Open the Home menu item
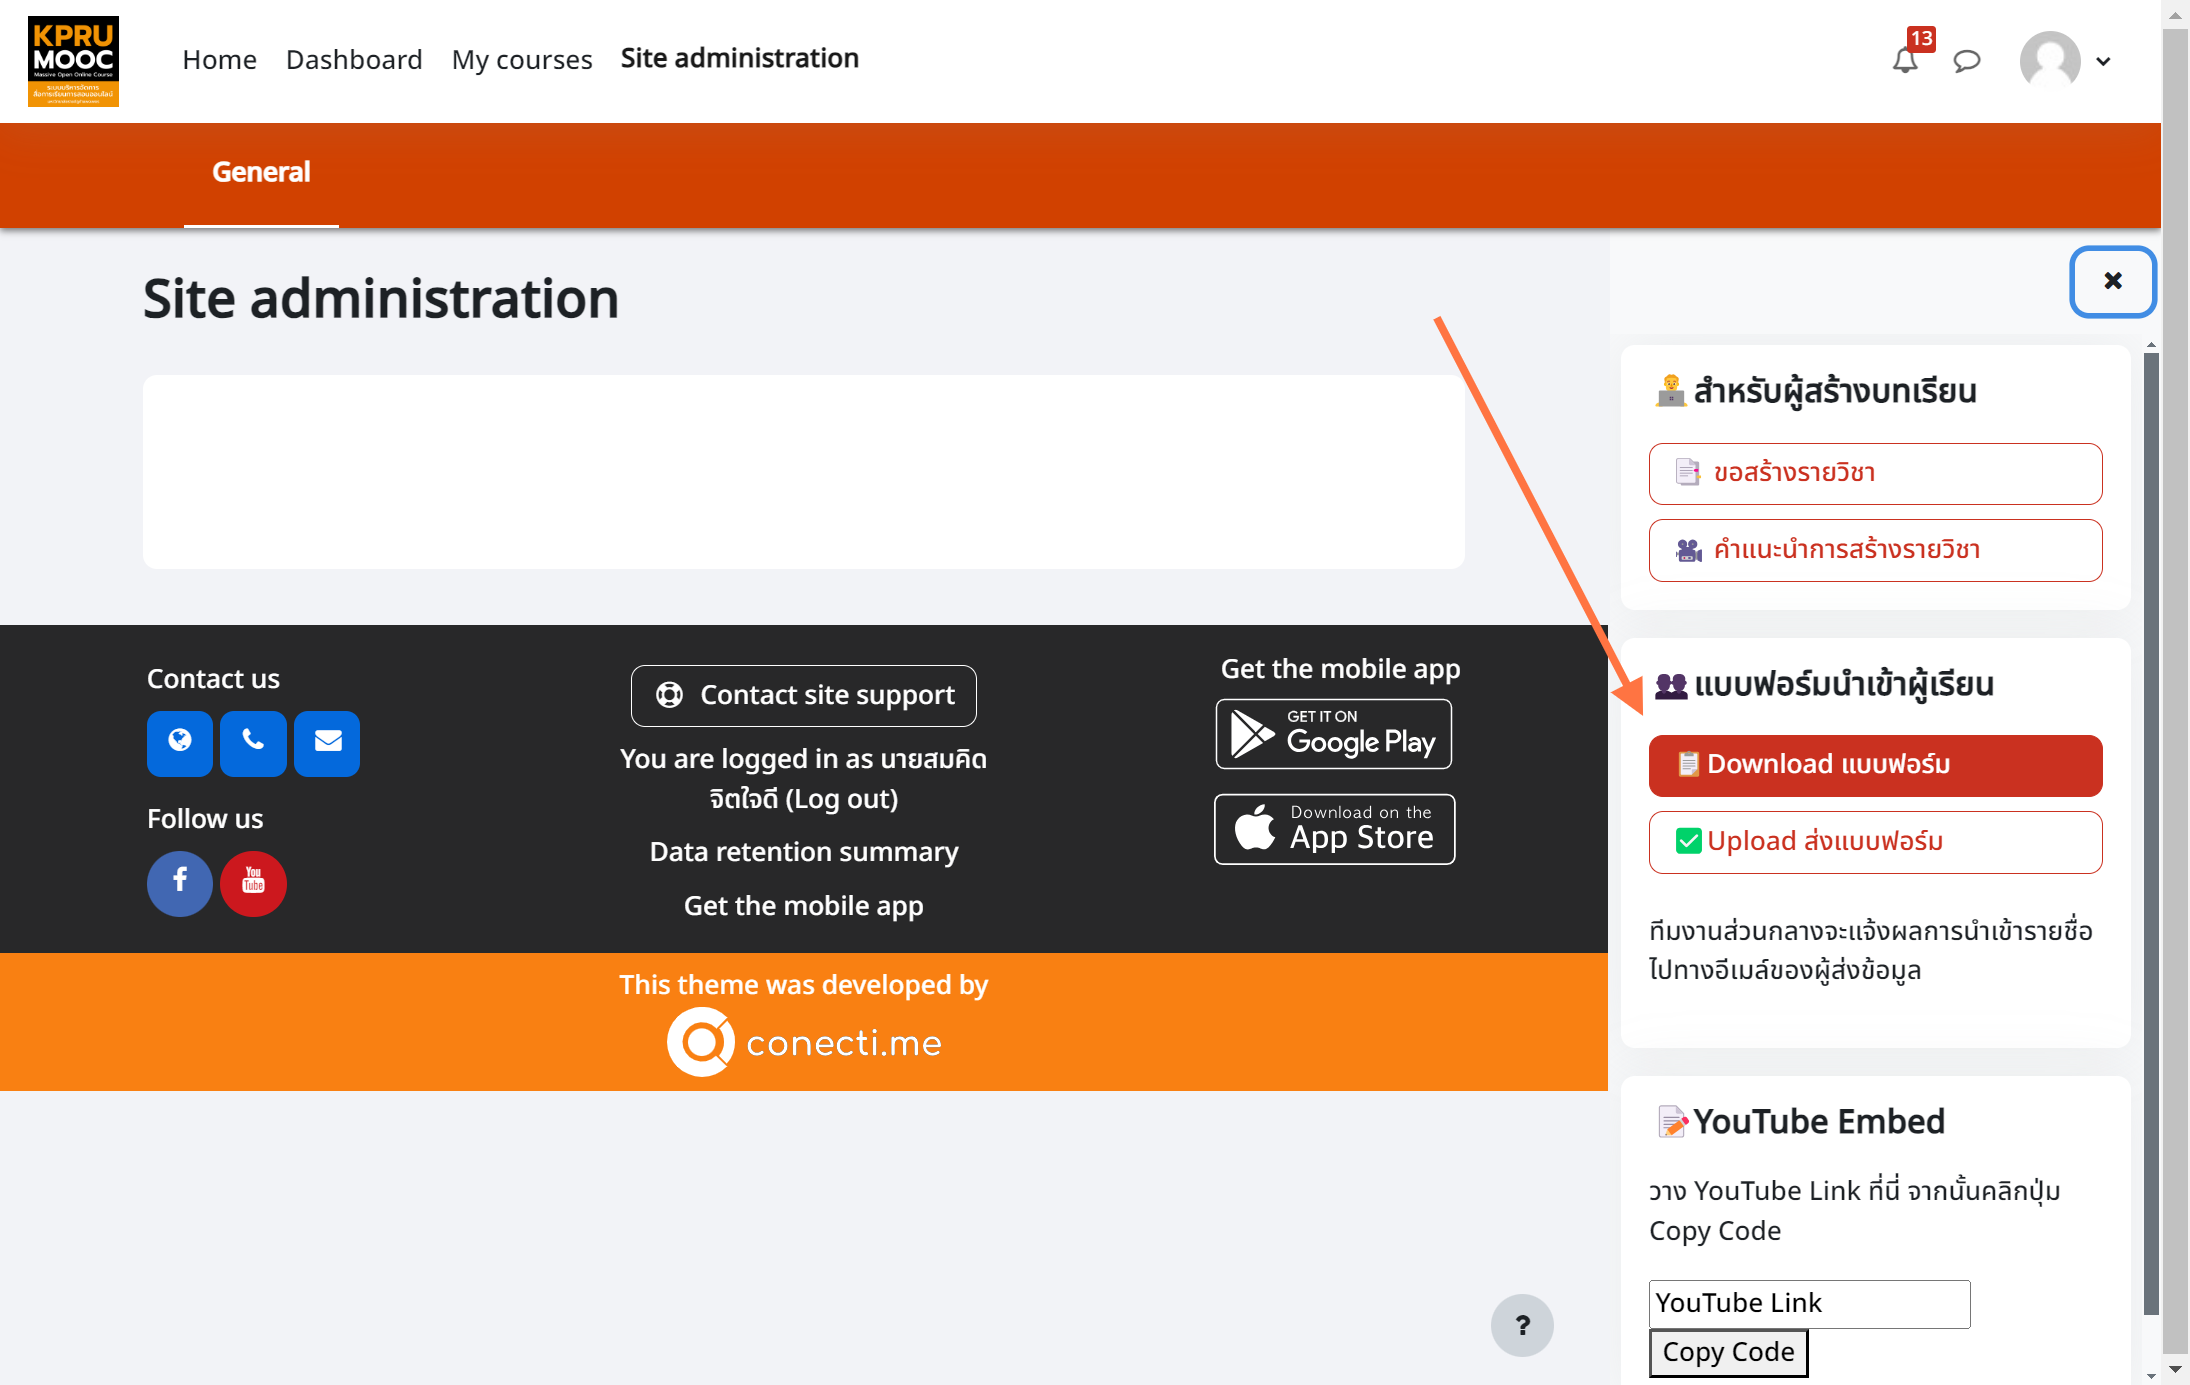Viewport: 2190px width, 1385px height. click(x=219, y=60)
